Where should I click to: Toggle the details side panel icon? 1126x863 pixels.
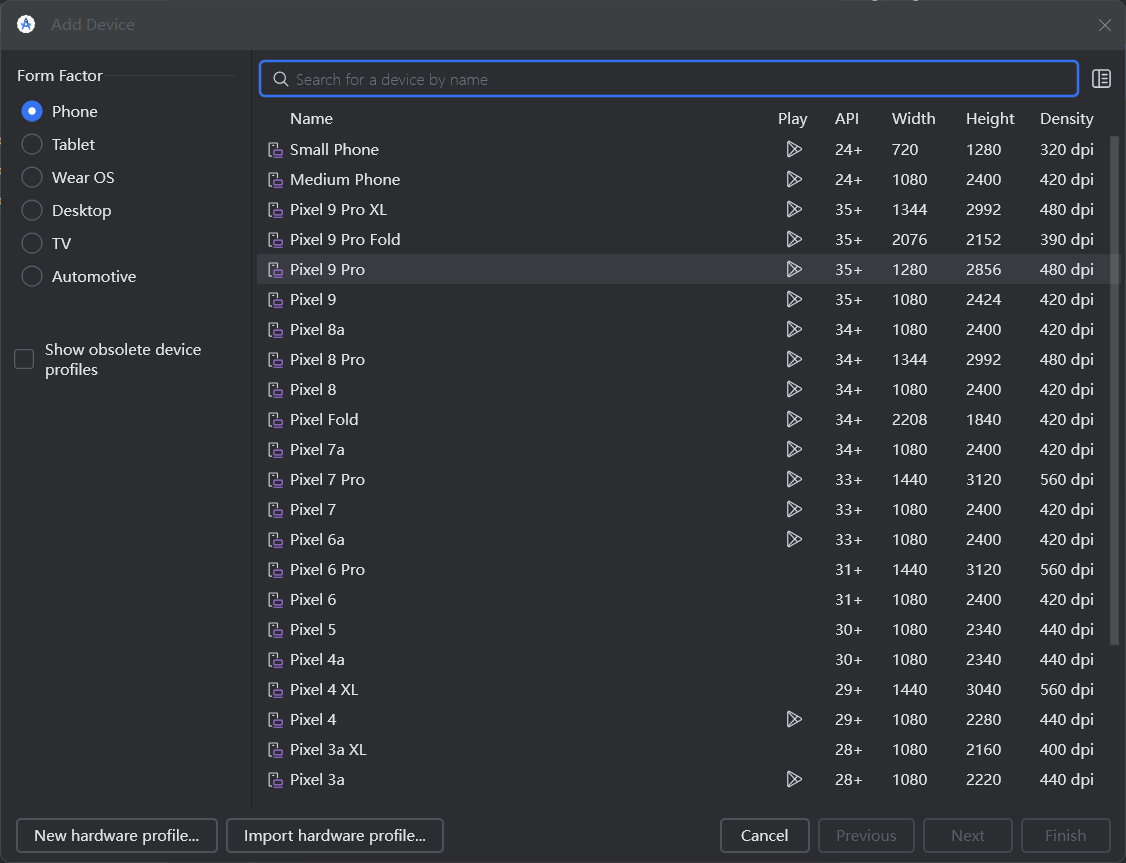point(1101,79)
